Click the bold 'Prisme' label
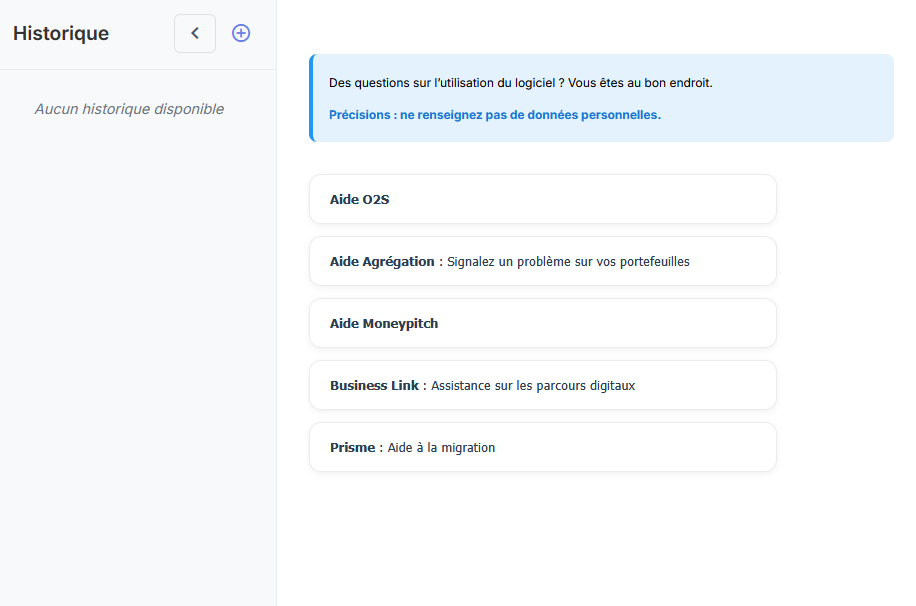Screen dimensions: 916x606 click(x=352, y=448)
